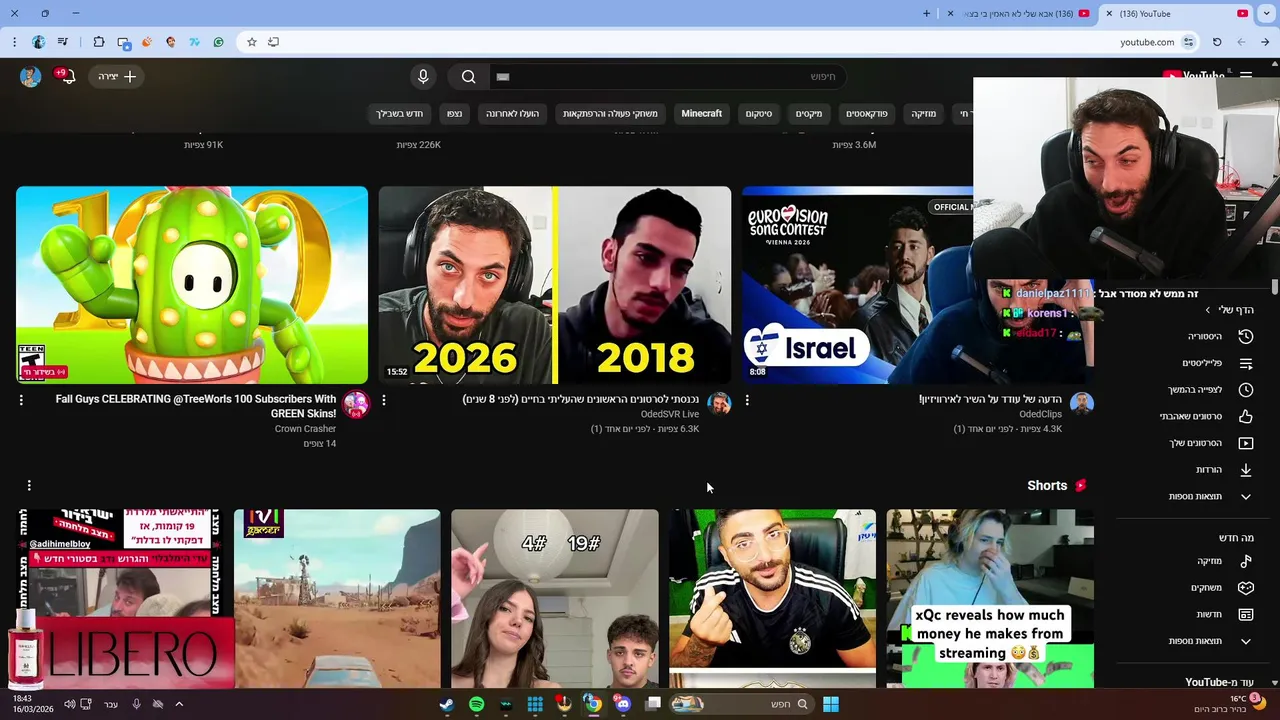Open YouTube notifications bell

pos(67,76)
